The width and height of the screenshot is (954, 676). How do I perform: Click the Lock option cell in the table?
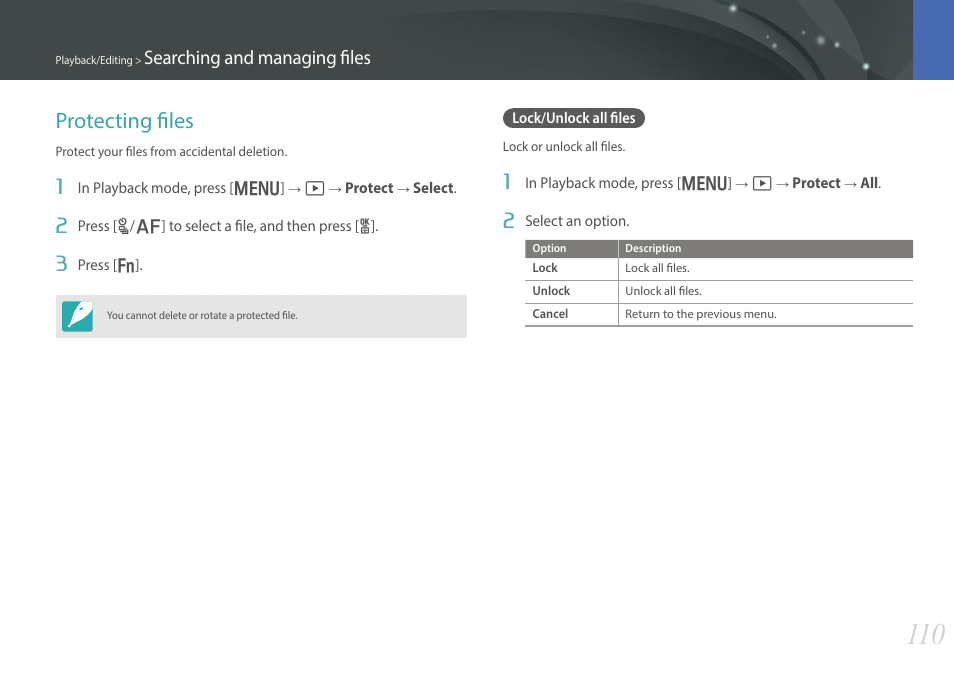(x=571, y=269)
